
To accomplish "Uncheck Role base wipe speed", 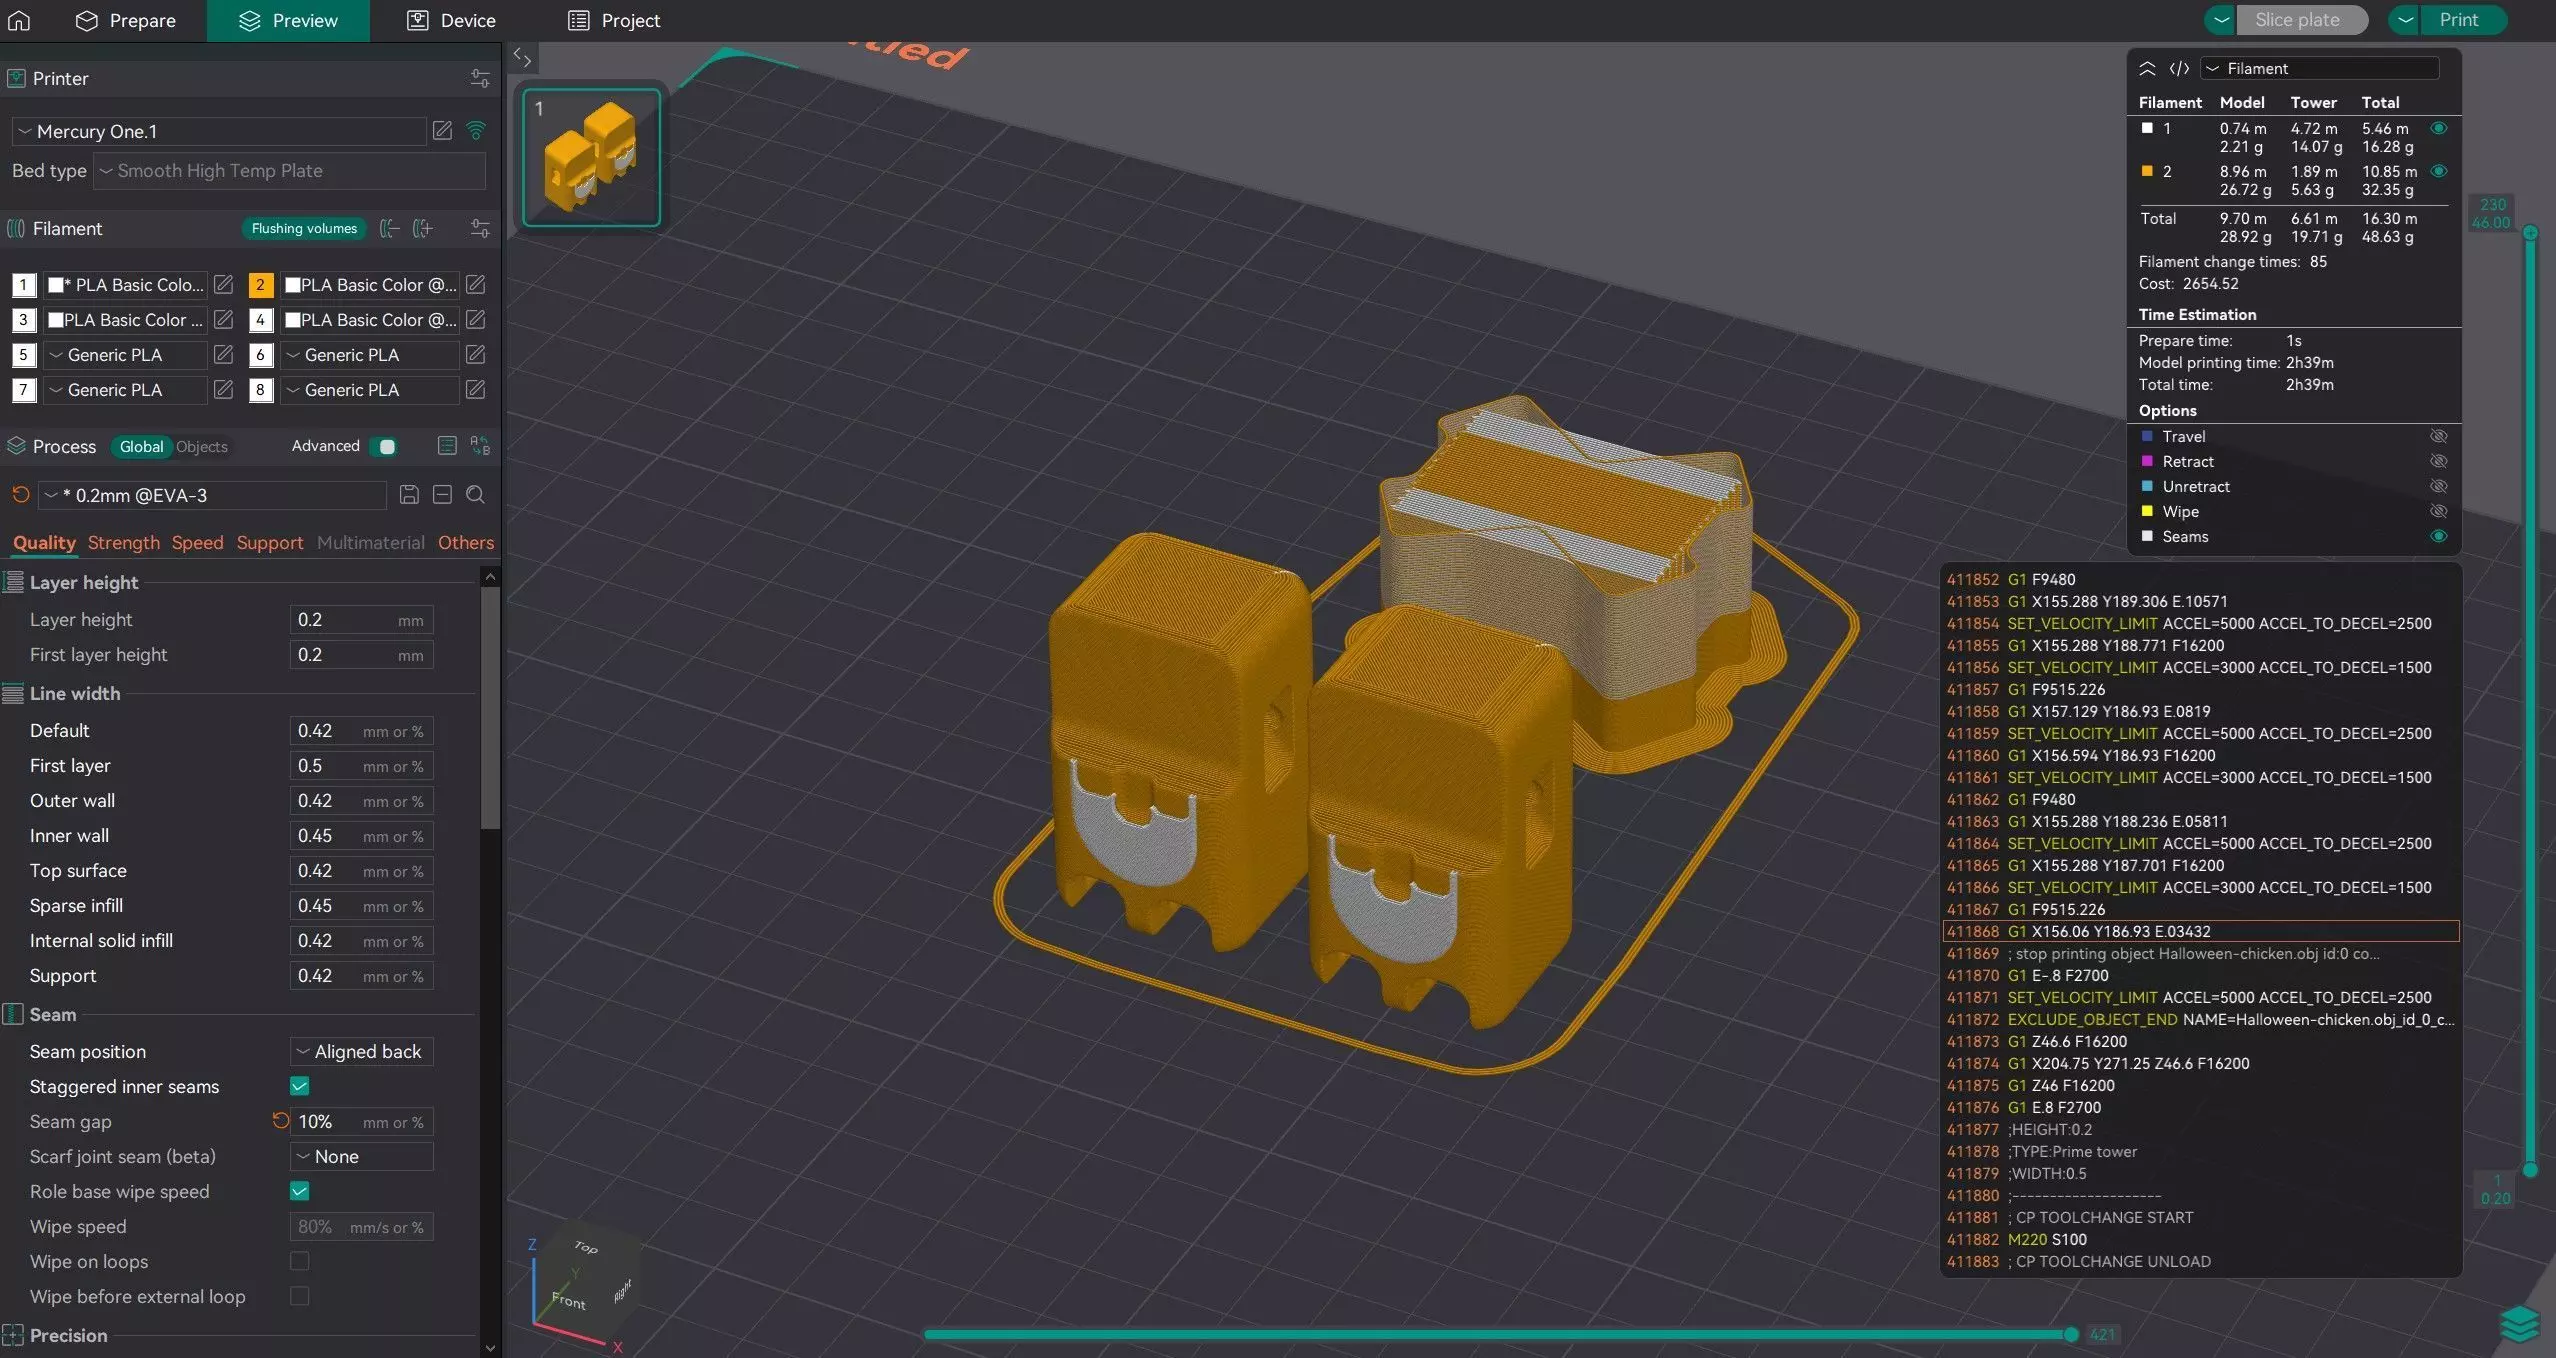I will (x=299, y=1191).
